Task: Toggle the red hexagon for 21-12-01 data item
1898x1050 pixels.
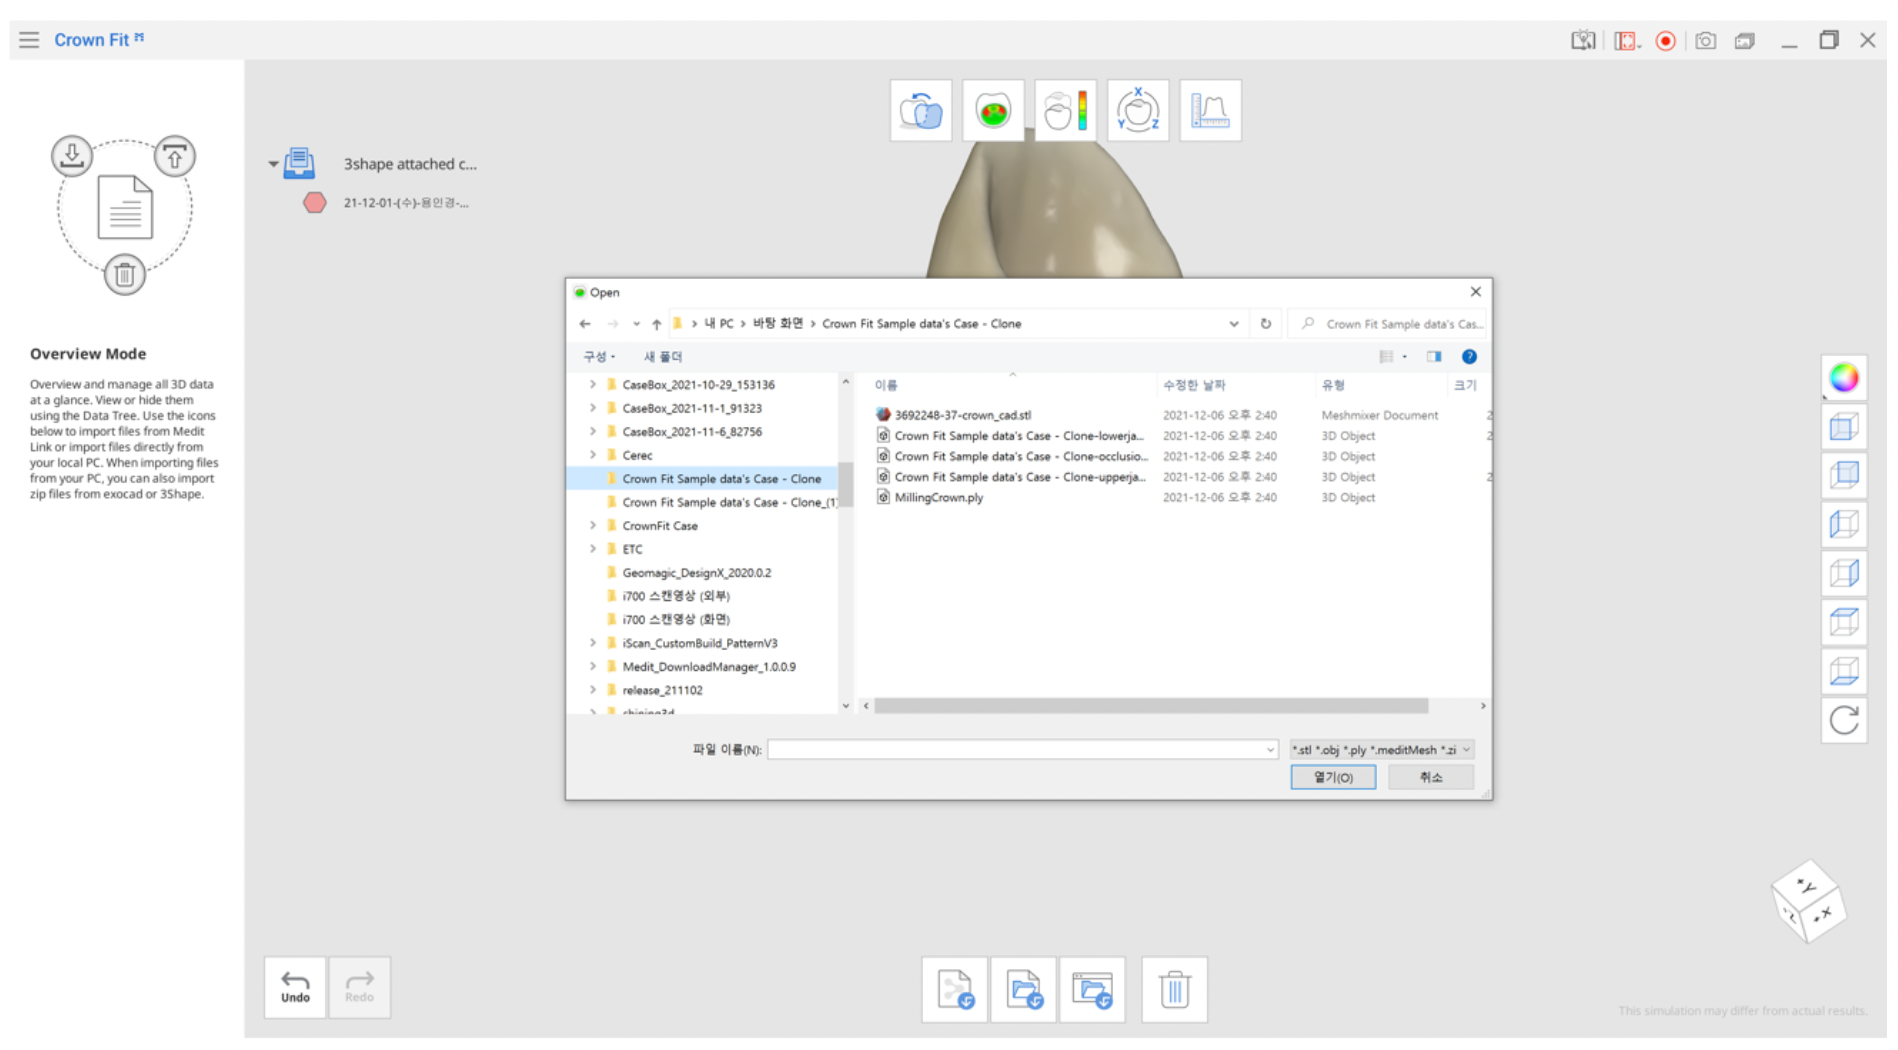Action: [x=315, y=203]
